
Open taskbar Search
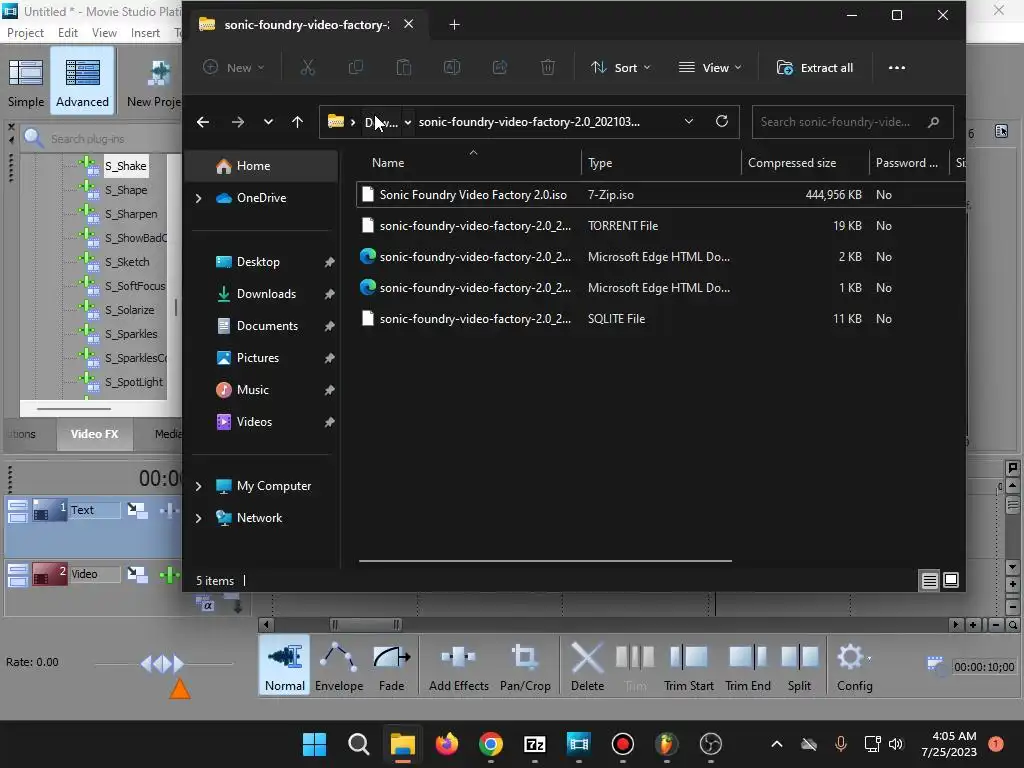click(x=359, y=744)
